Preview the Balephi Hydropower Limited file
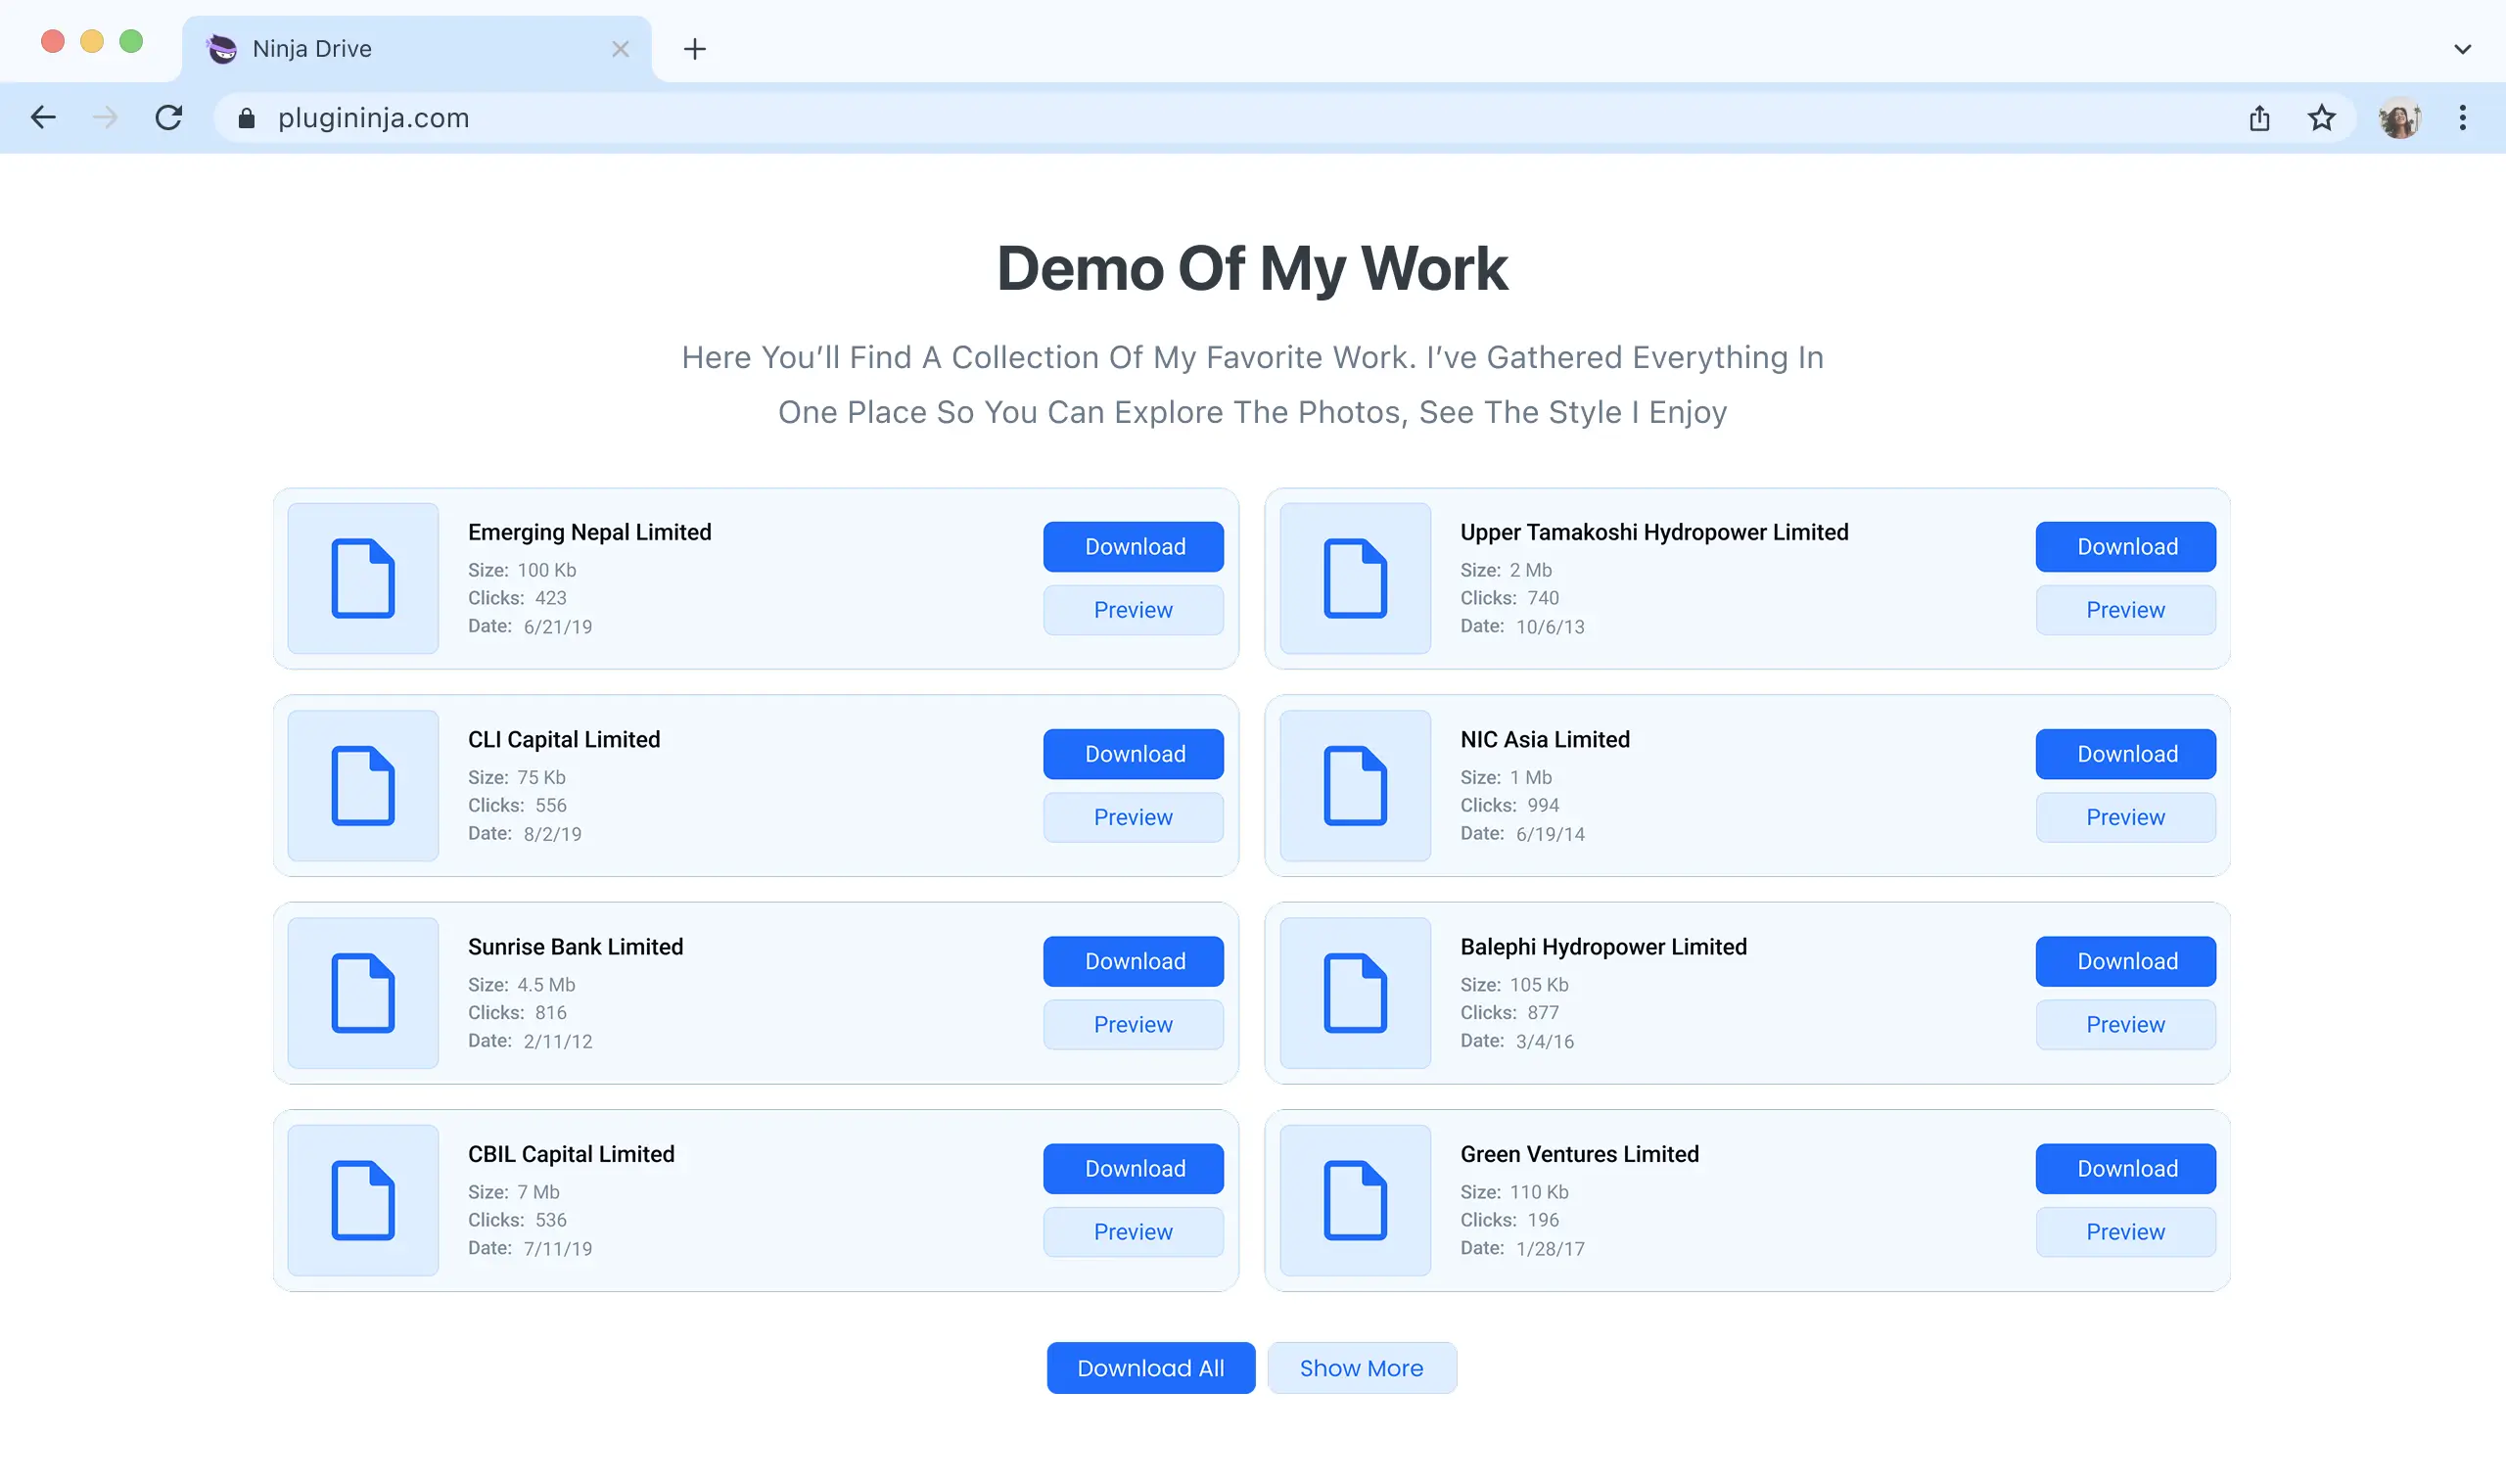The height and width of the screenshot is (1484, 2506). coord(2125,1024)
